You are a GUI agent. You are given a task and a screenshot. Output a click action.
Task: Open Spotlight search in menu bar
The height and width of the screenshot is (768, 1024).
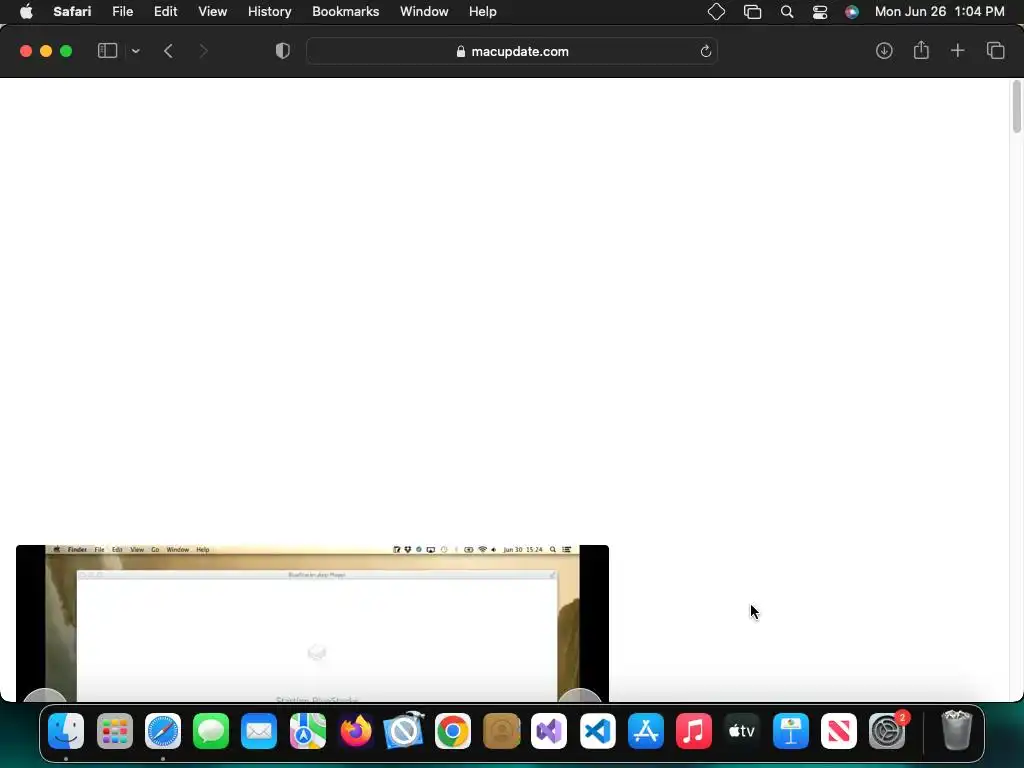[787, 12]
